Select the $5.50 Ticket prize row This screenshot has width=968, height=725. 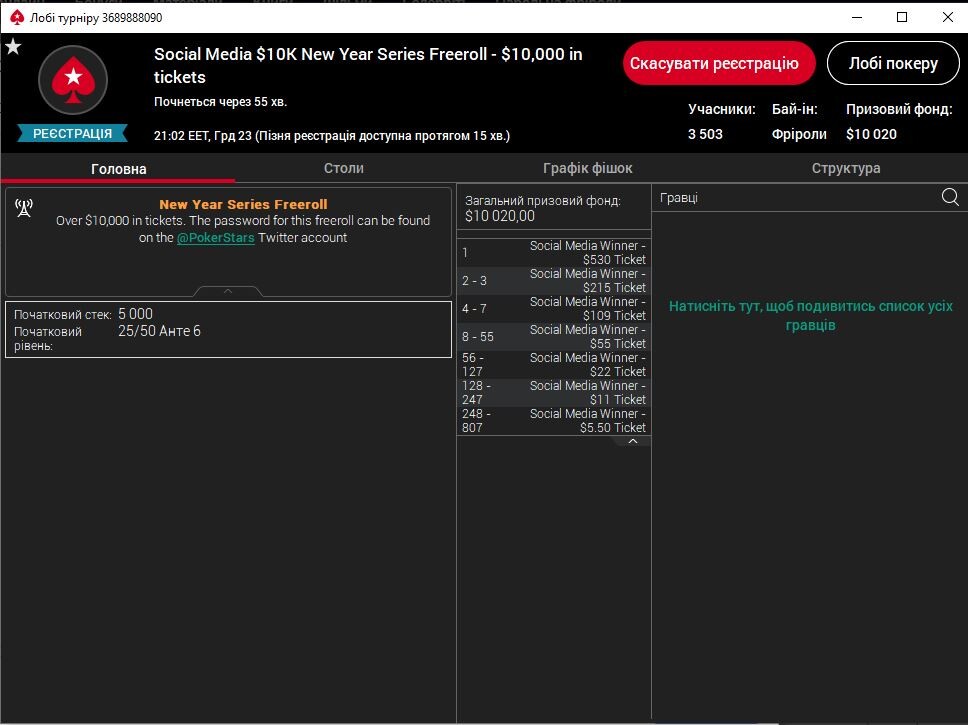click(x=554, y=421)
